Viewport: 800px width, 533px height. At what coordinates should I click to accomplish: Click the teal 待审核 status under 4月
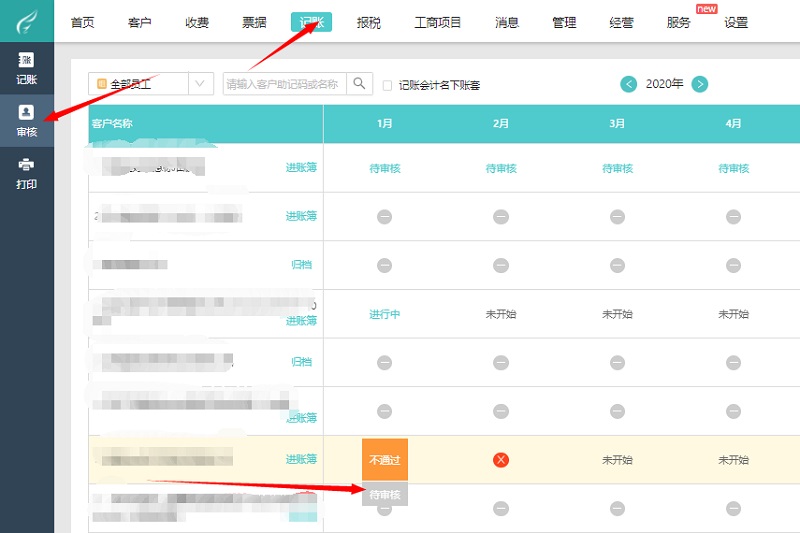point(734,168)
